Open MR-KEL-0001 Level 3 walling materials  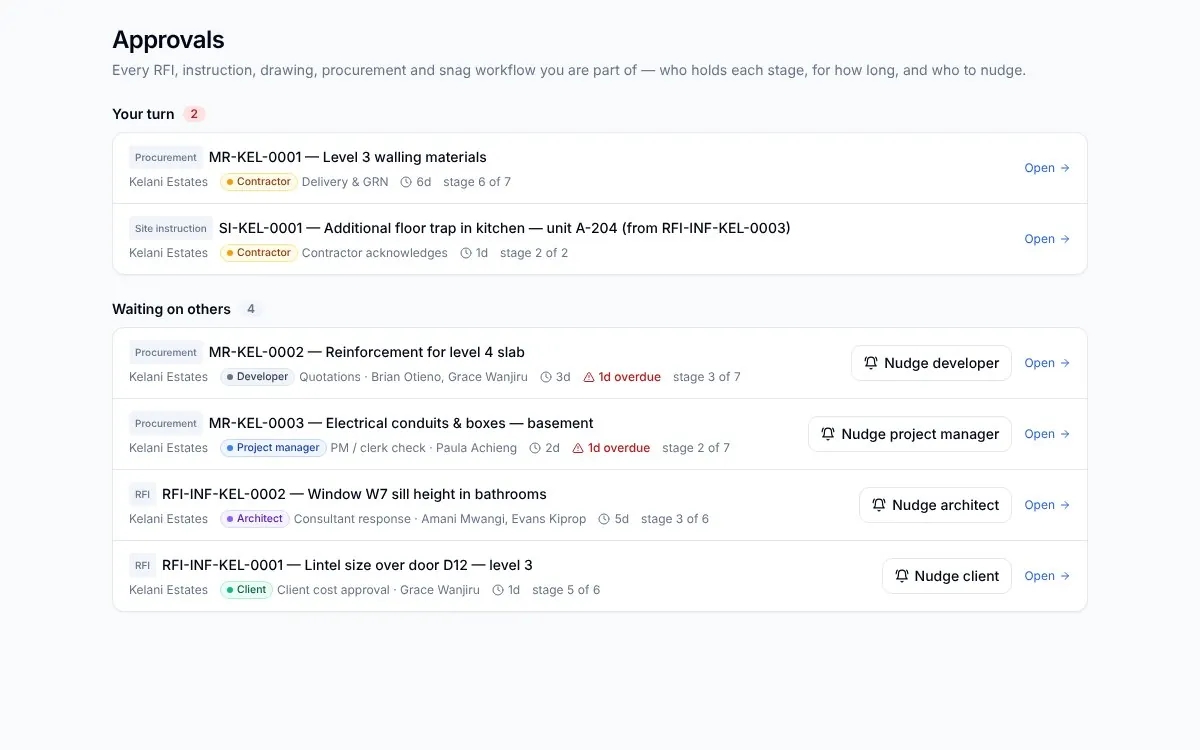pos(1047,168)
